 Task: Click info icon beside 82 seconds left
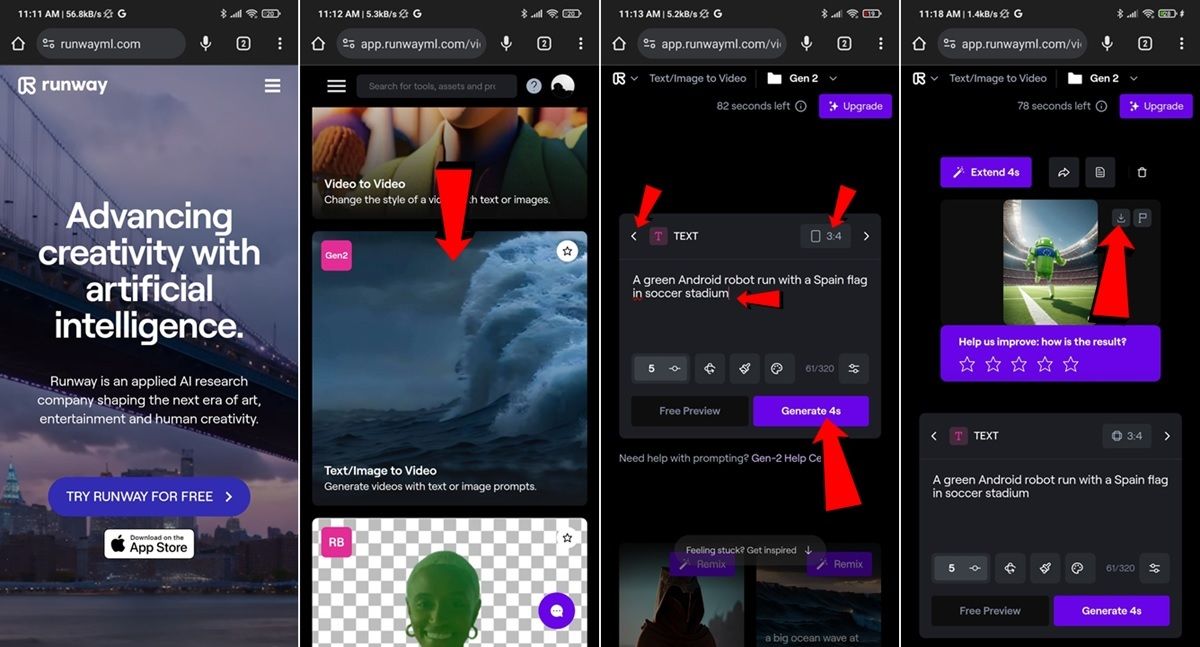801,106
